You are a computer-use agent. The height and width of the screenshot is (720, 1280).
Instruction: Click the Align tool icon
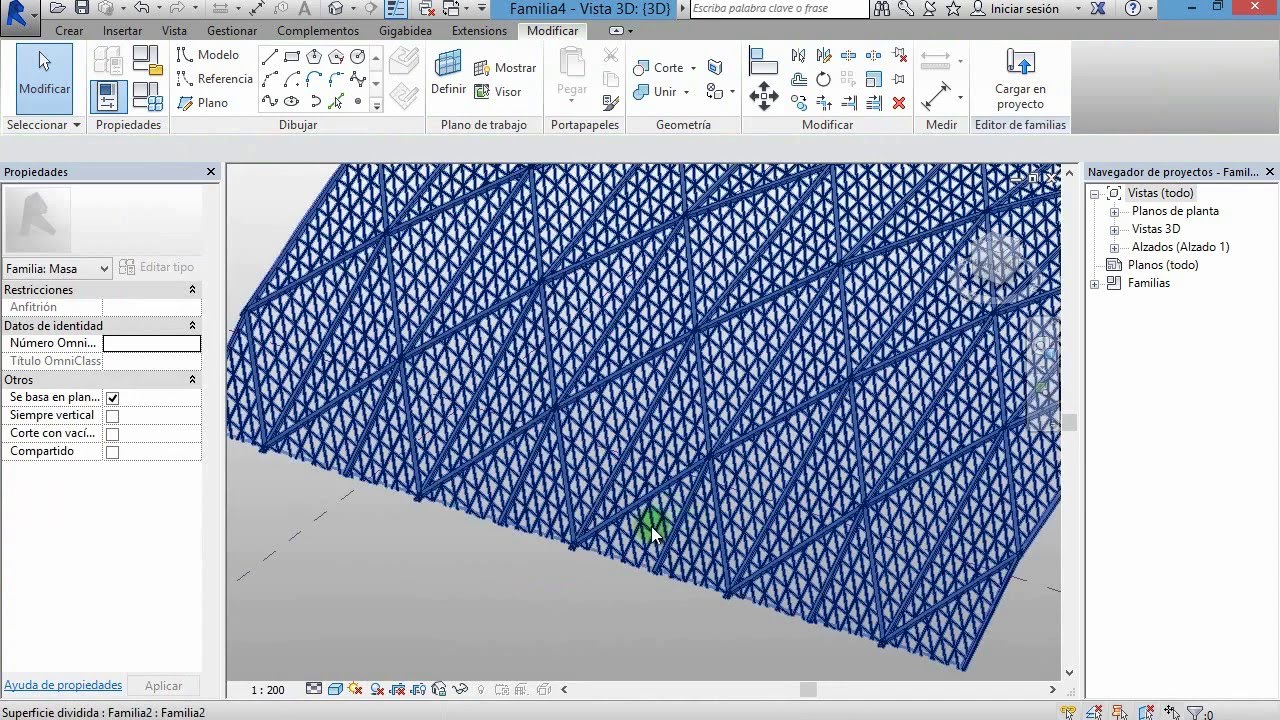[x=763, y=60]
